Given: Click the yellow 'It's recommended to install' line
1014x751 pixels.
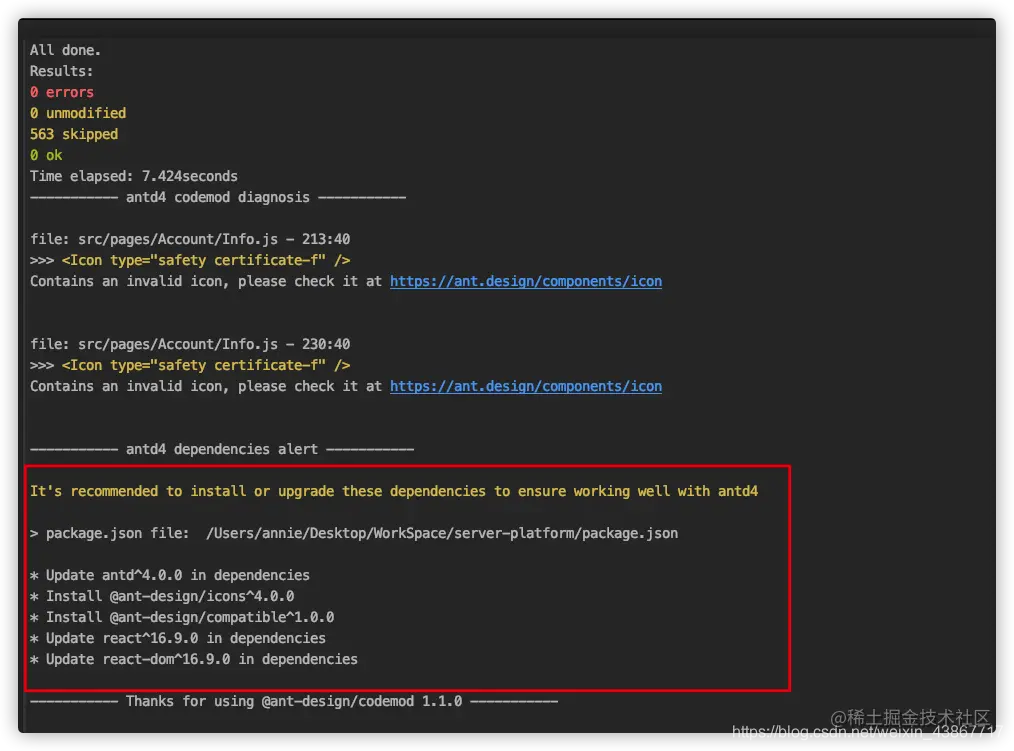Looking at the screenshot, I should [394, 491].
